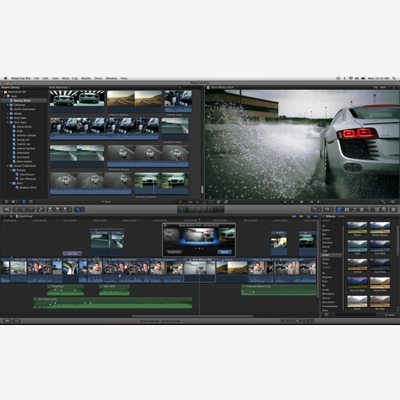The image size is (400, 400).
Task: Click the Wi-Fi status icon
Action: tap(351, 78)
